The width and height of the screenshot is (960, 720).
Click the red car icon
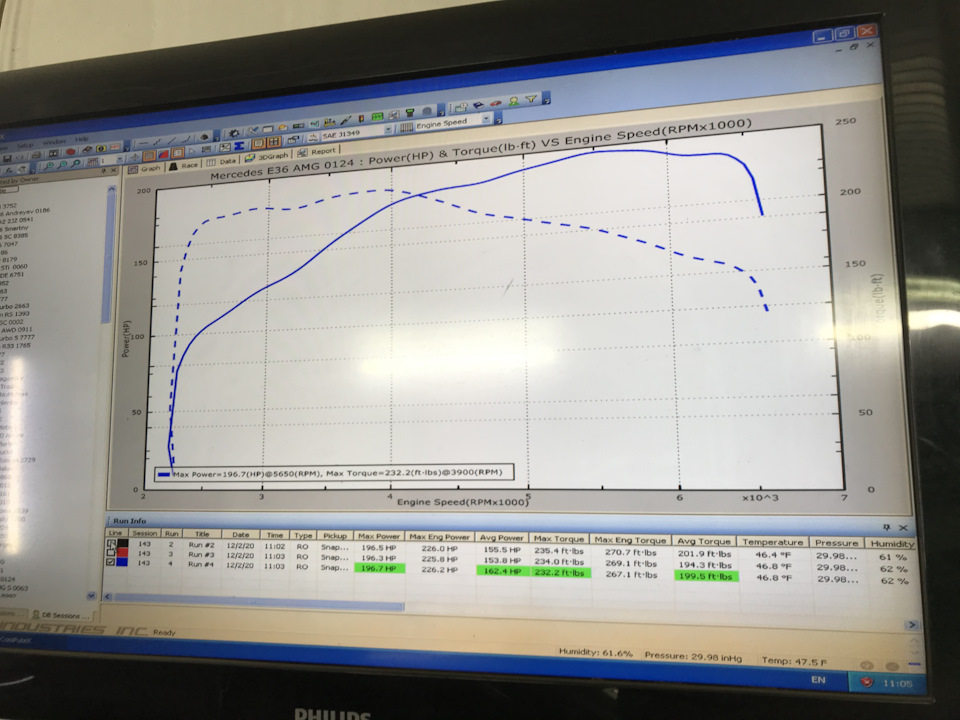[495, 103]
